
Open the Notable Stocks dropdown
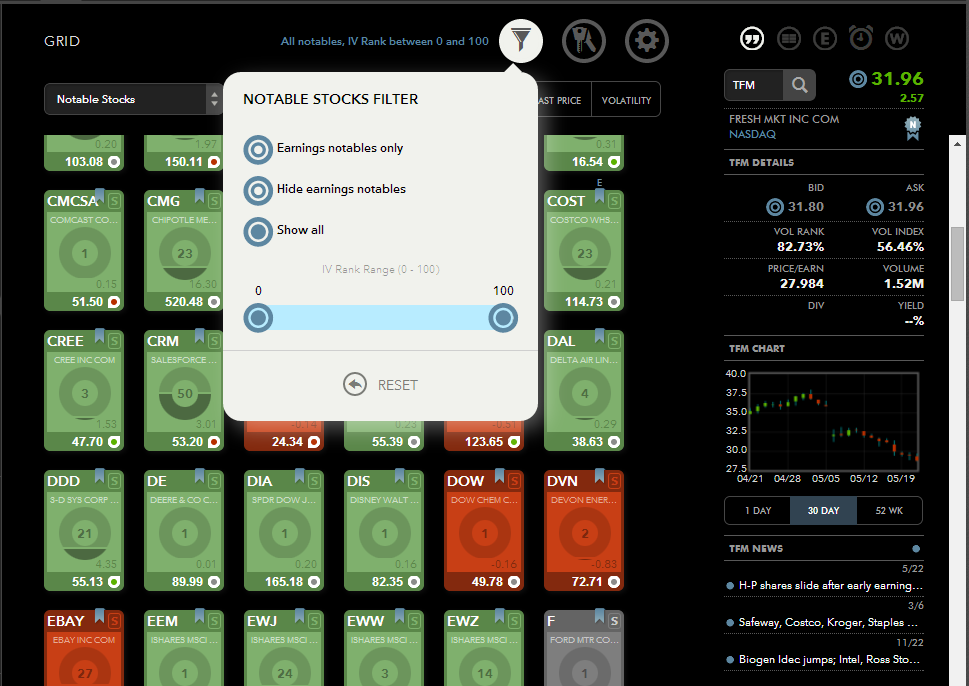point(133,99)
